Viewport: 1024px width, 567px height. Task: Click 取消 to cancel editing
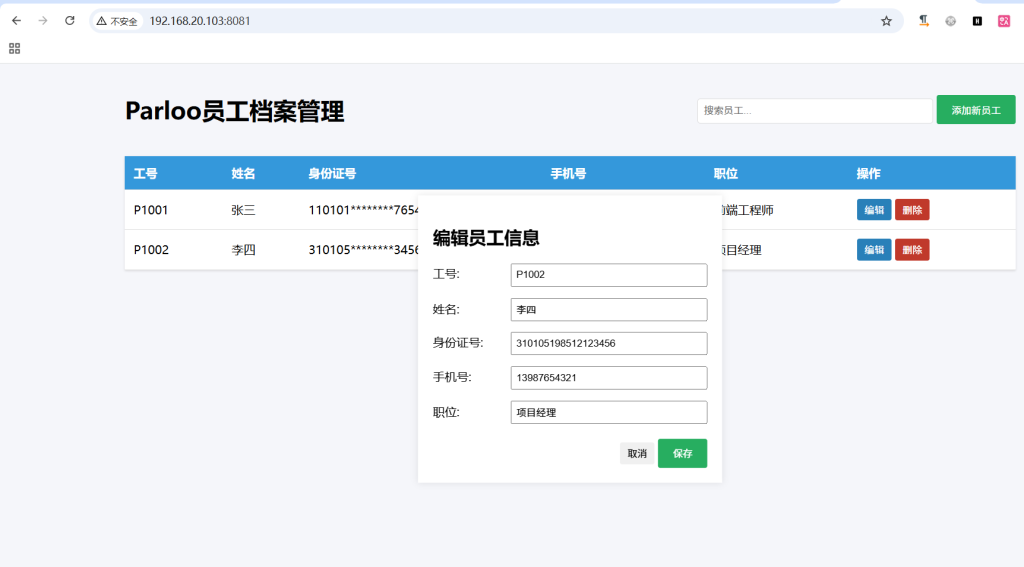click(637, 453)
